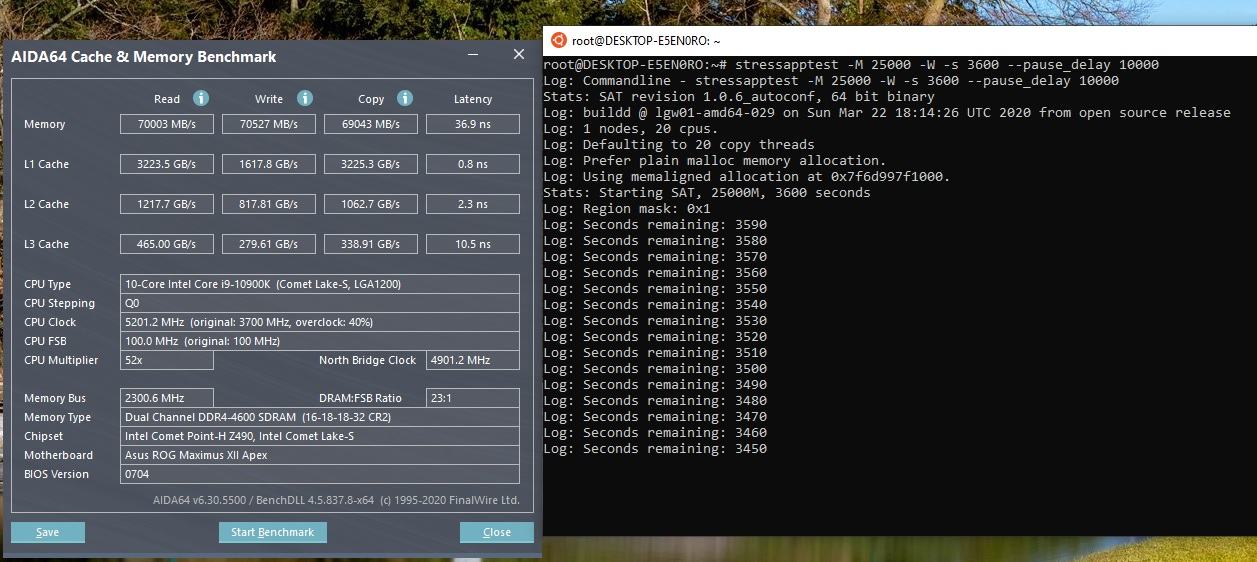Click the CPU FSB field 100.0 MHz
Viewport: 1257px width, 562px height.
[320, 341]
